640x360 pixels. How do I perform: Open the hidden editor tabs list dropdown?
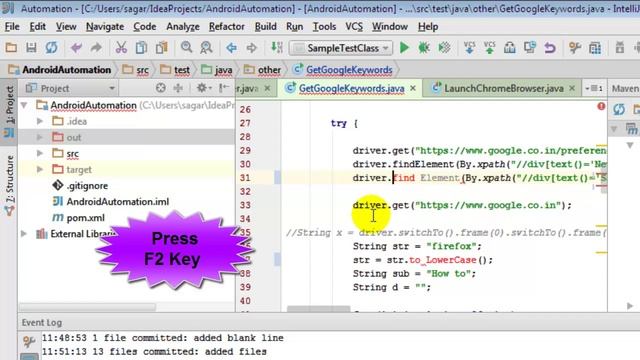click(x=594, y=88)
